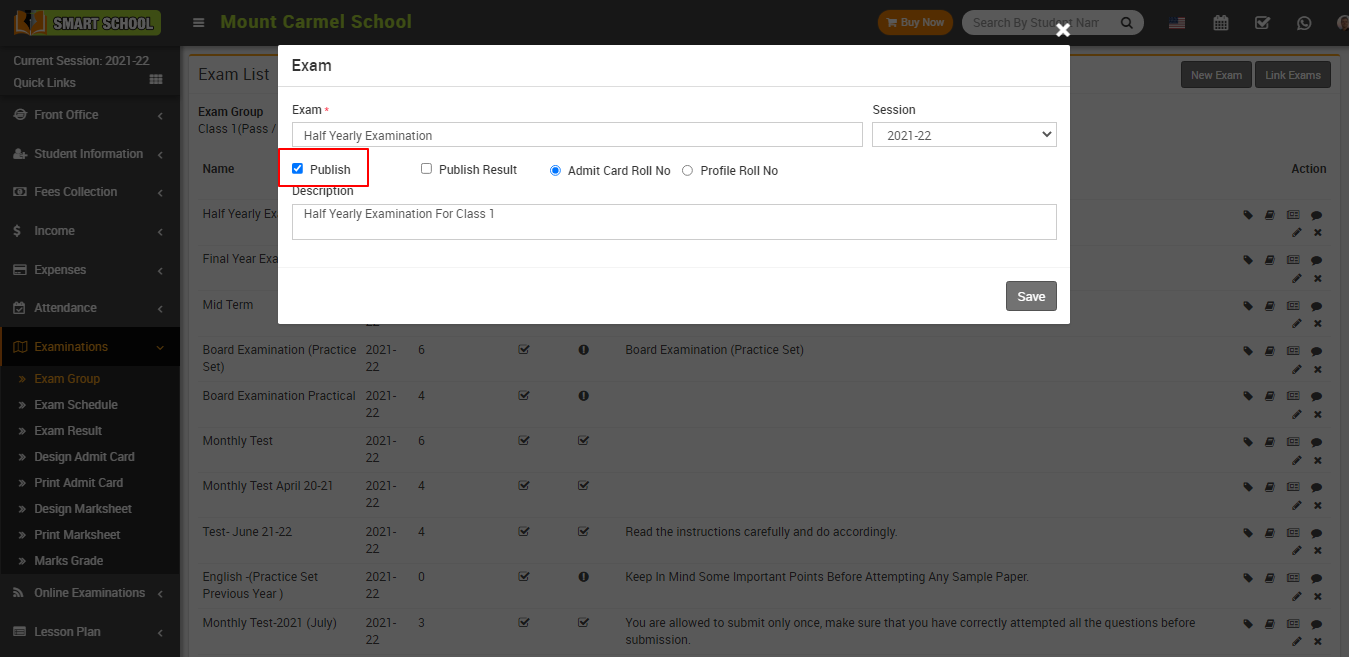Click the WhatsApp icon in header
This screenshot has height=657, width=1349.
1303,22
